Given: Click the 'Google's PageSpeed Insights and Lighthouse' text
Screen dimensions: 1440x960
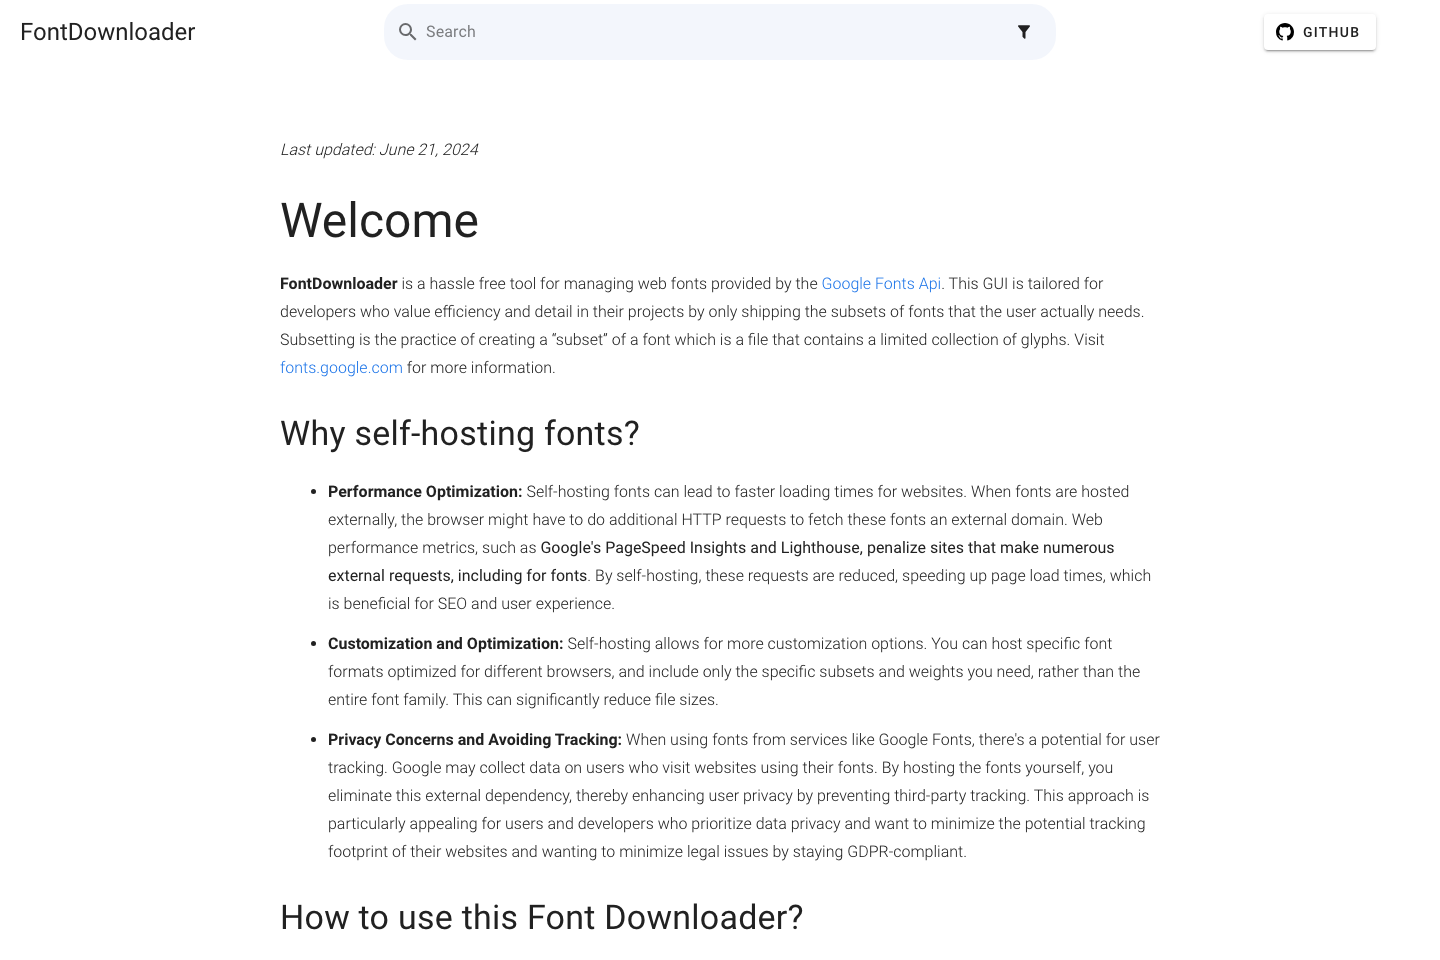Looking at the screenshot, I should [x=701, y=547].
